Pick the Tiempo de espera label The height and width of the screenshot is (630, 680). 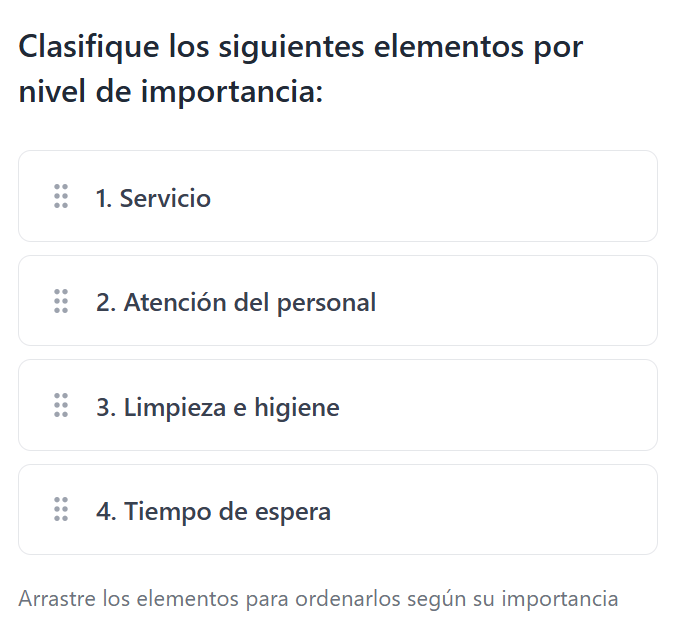coord(227,511)
